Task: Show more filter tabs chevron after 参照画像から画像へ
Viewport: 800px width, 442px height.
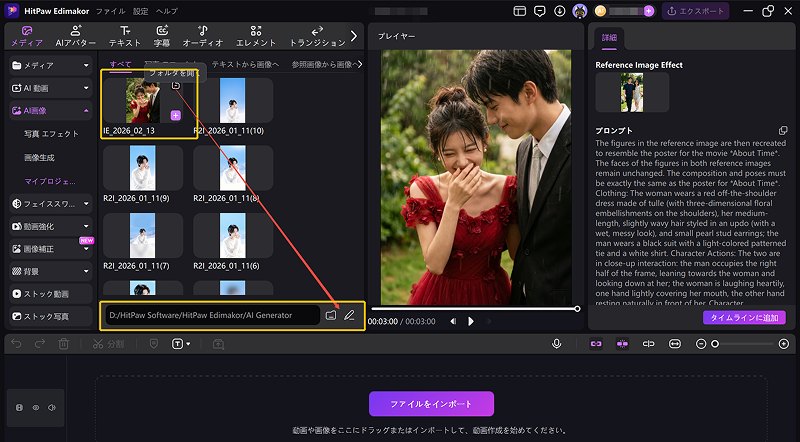Action: tap(359, 64)
